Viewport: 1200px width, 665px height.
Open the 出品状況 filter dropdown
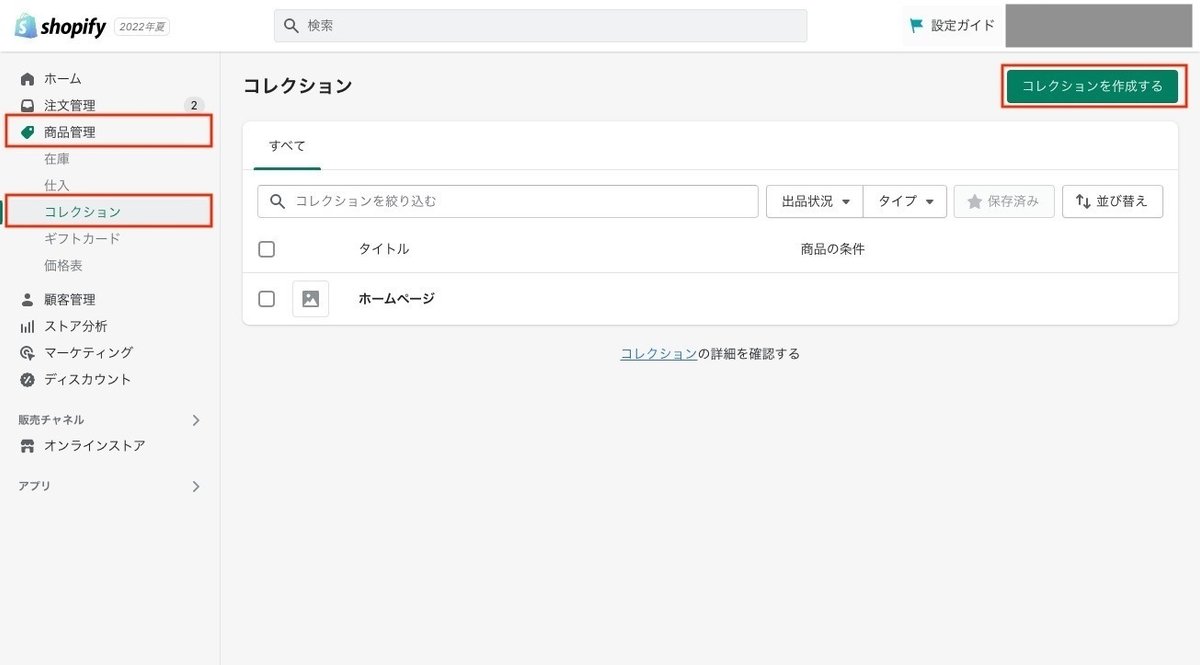pyautogui.click(x=815, y=201)
